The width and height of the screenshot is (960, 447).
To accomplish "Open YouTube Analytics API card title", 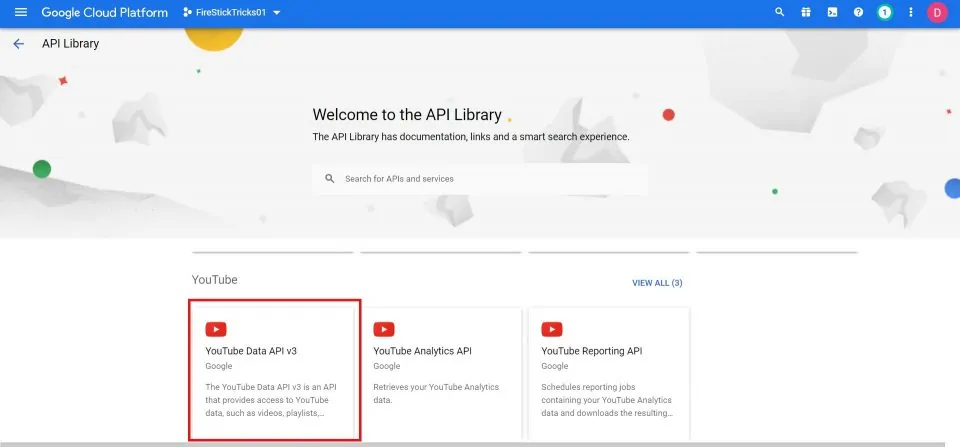I will (x=422, y=351).
